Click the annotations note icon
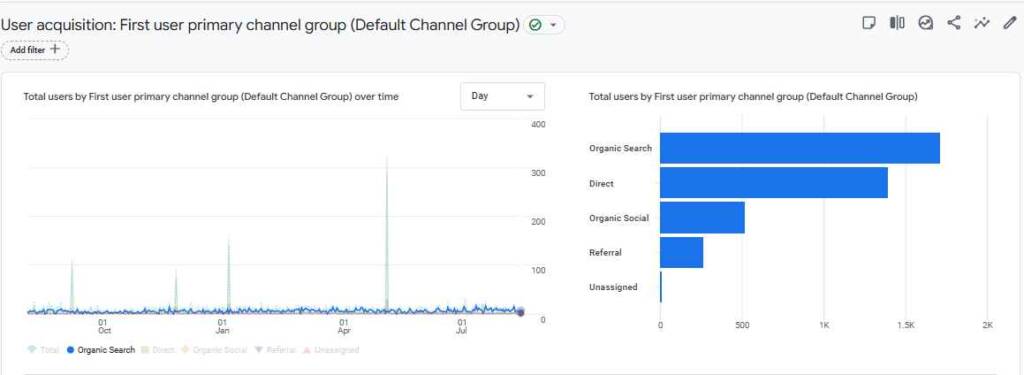This screenshot has width=1024, height=375. coord(869,24)
